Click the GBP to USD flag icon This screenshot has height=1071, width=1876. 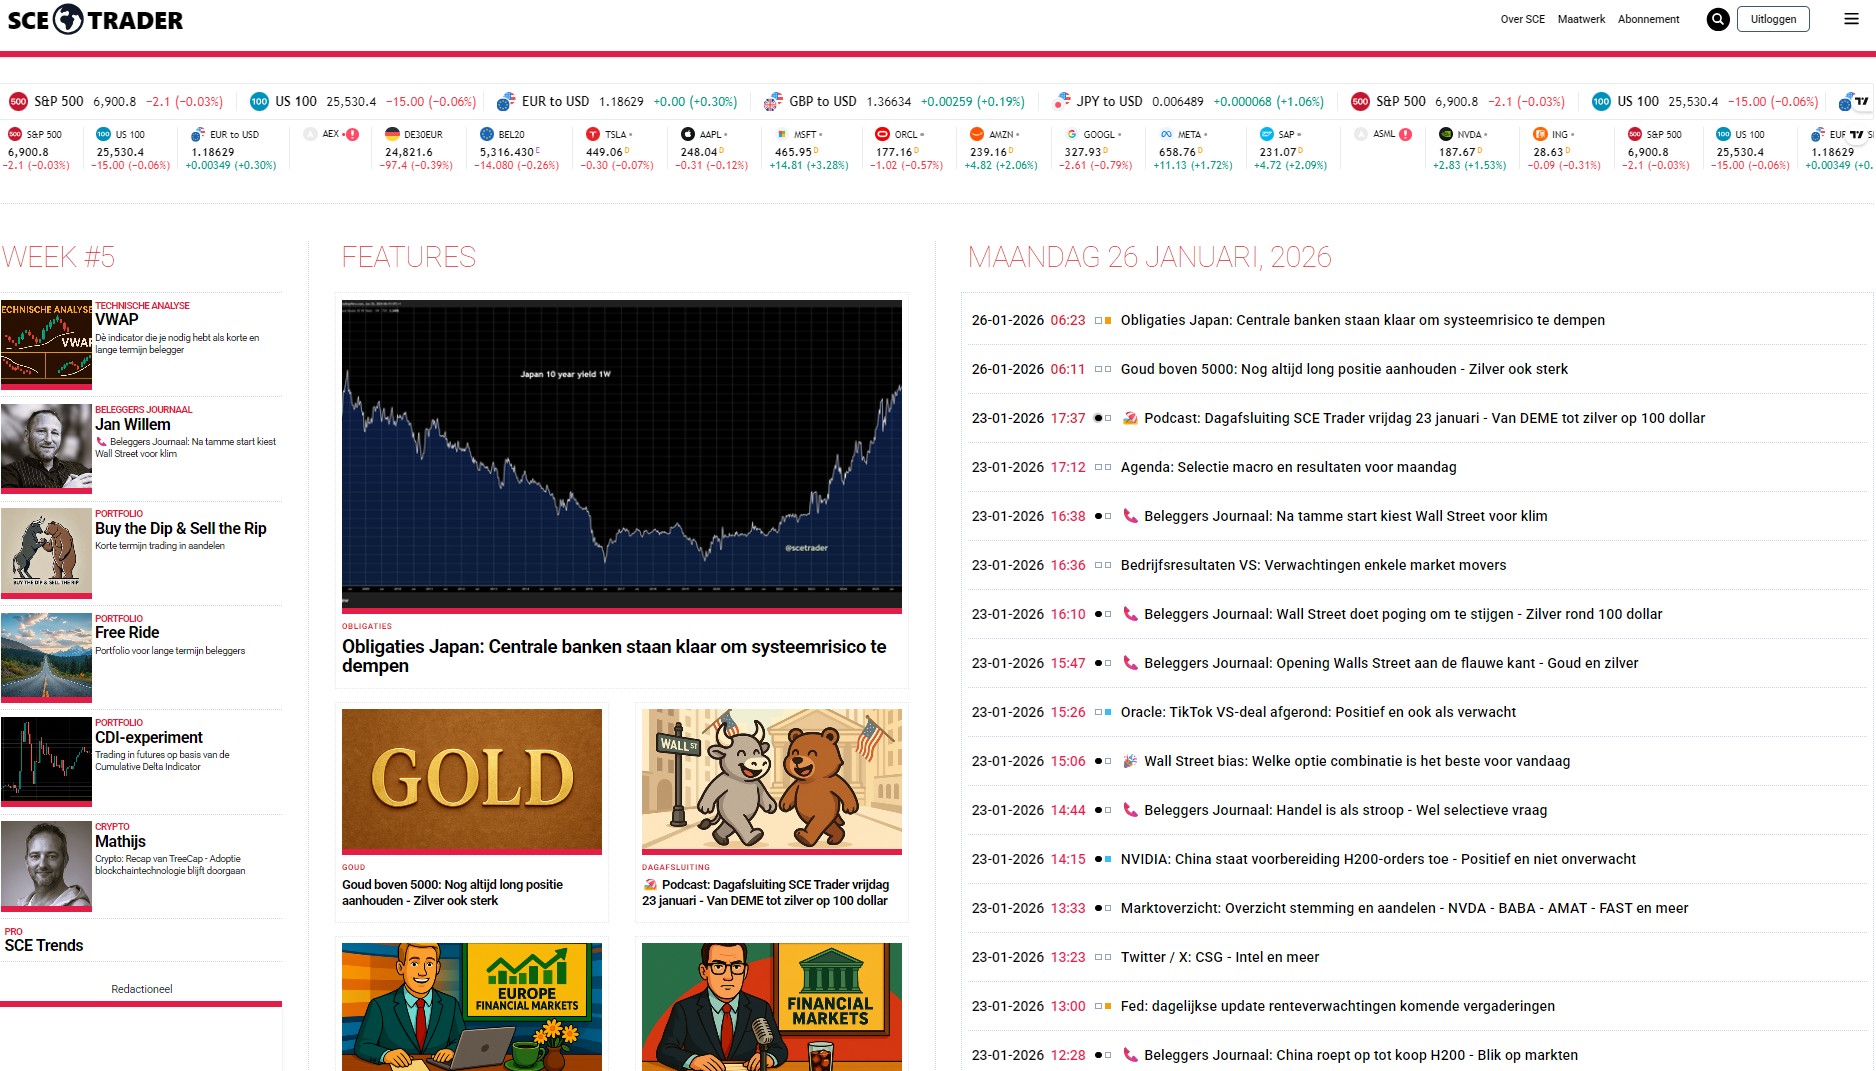pos(773,101)
